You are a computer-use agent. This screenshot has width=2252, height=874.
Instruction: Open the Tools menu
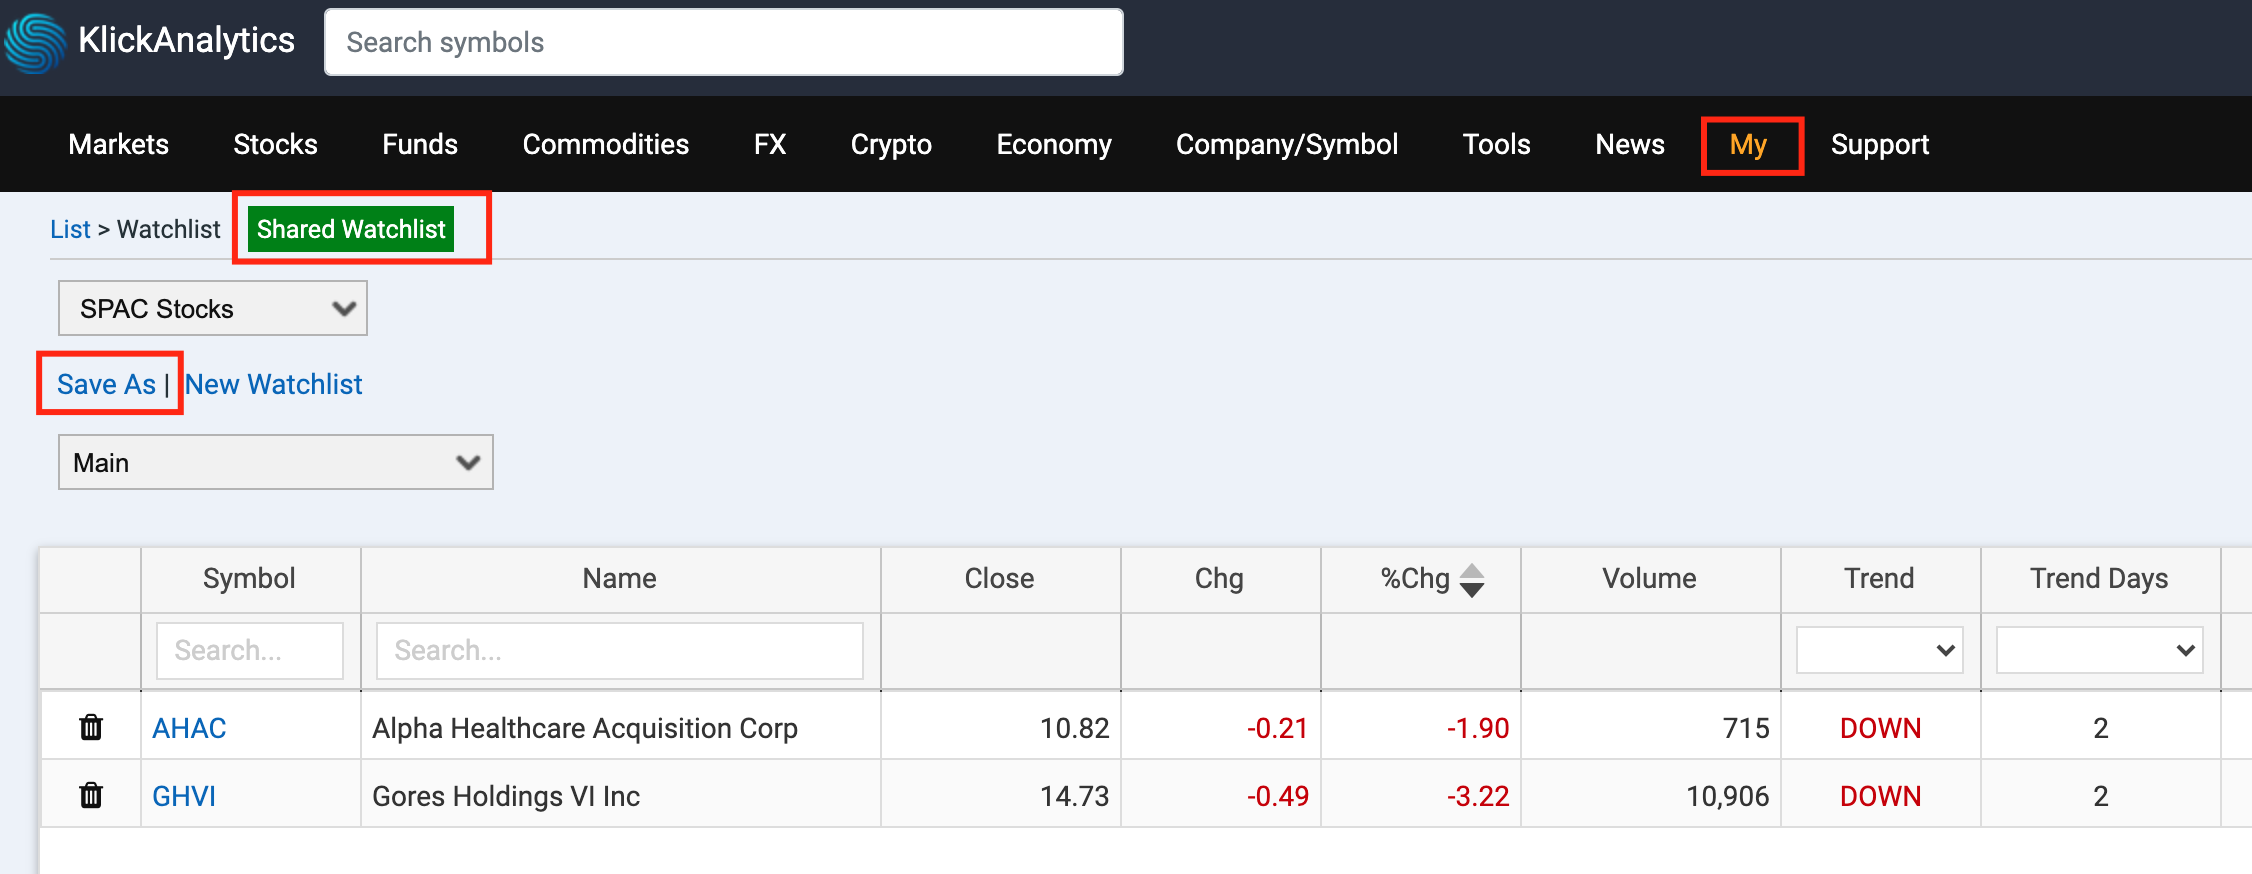1497,144
